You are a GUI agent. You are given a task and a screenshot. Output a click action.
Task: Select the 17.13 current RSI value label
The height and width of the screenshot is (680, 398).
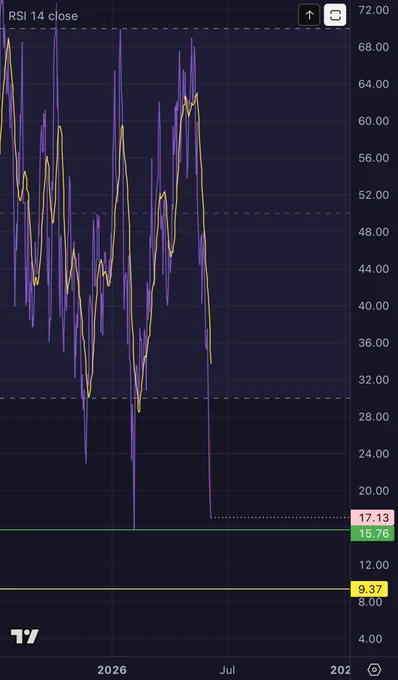(x=373, y=517)
